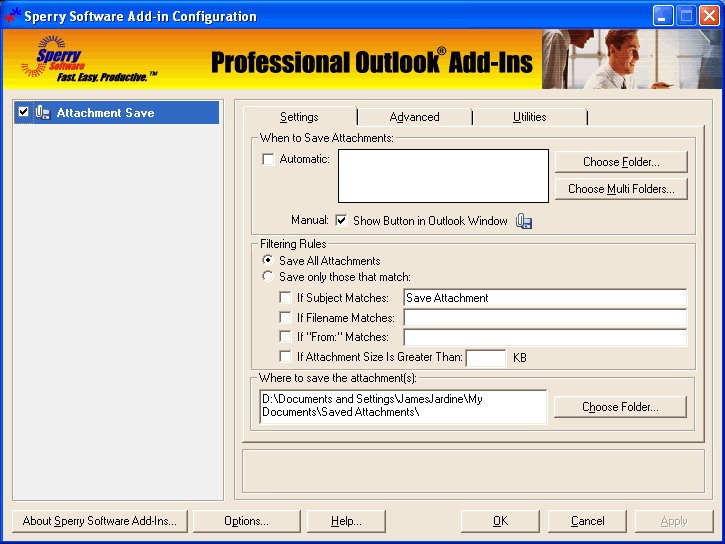Toggle Show Button in Outlook Window checkbox
Viewport: 725px width, 544px height.
341,220
